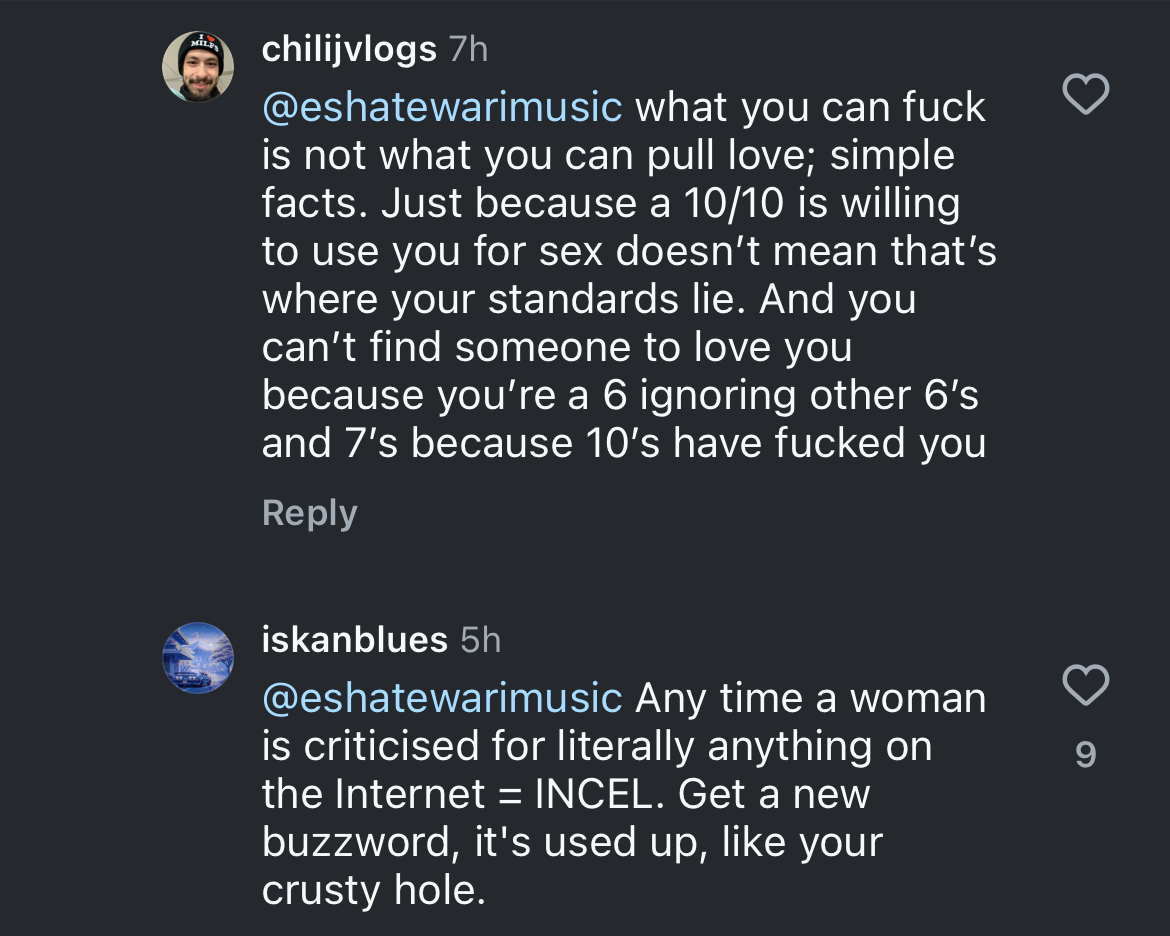Select the iskanblues comment body text
The image size is (1170, 936).
pos(600,794)
